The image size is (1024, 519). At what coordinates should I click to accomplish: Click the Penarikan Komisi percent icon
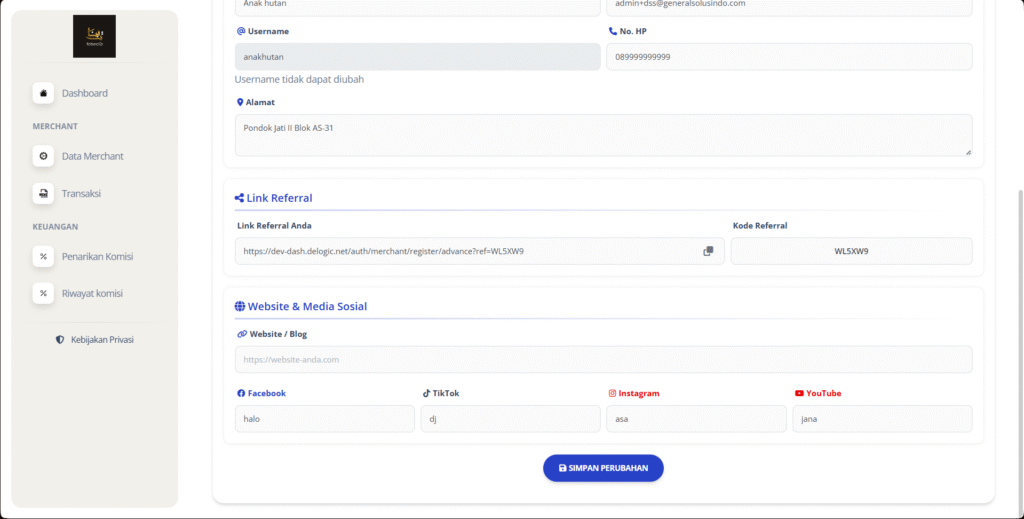(x=43, y=256)
